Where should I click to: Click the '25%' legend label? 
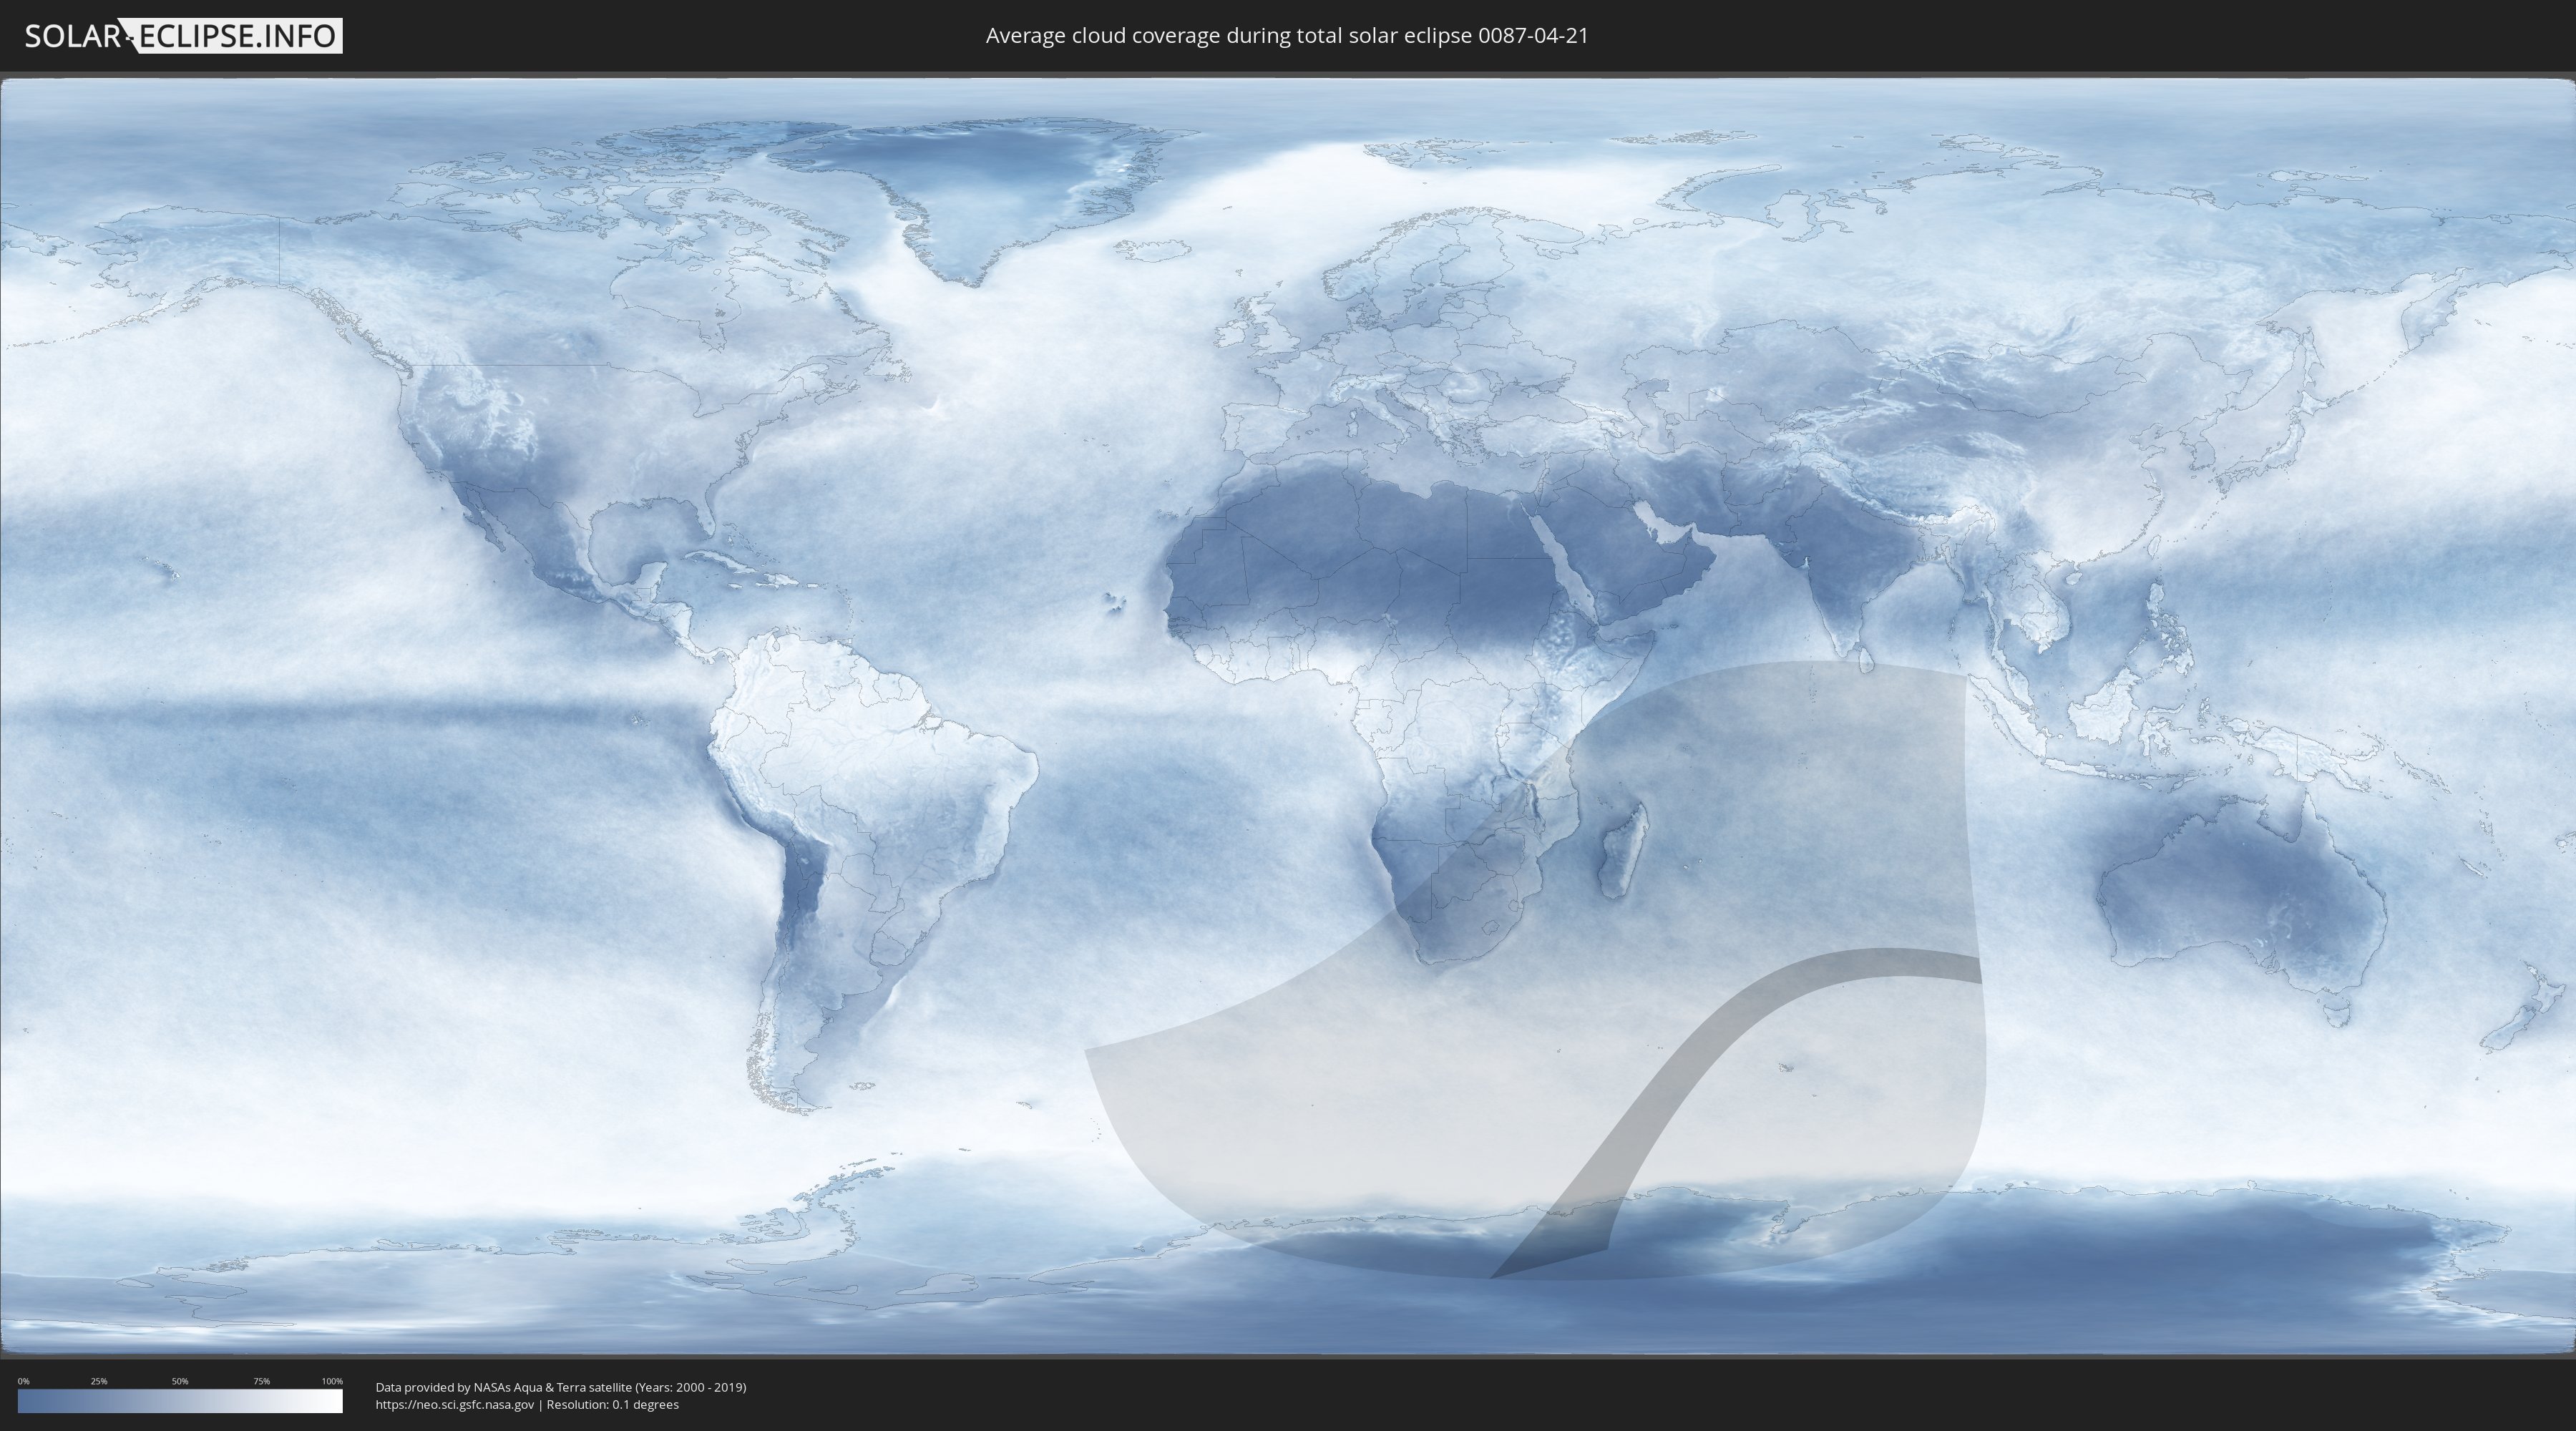coord(99,1381)
